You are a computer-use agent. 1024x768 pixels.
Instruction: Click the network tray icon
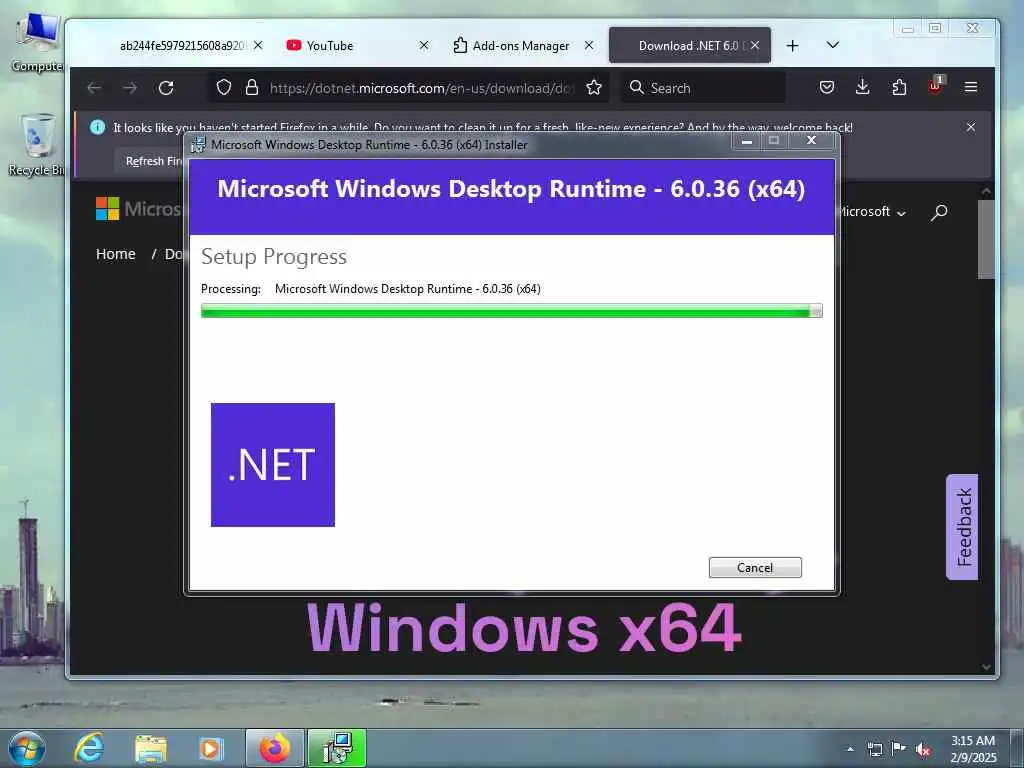(x=875, y=749)
